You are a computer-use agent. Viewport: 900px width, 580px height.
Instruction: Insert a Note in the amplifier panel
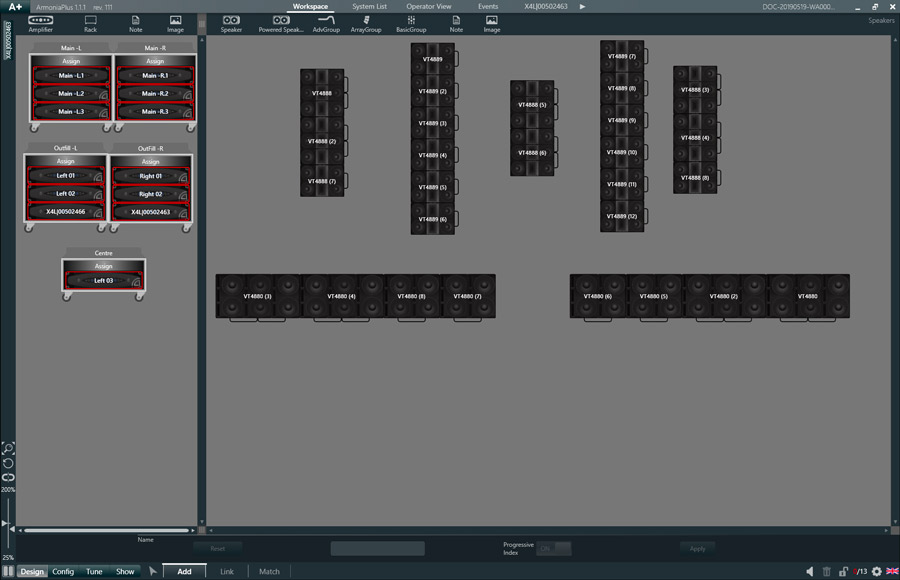(135, 24)
